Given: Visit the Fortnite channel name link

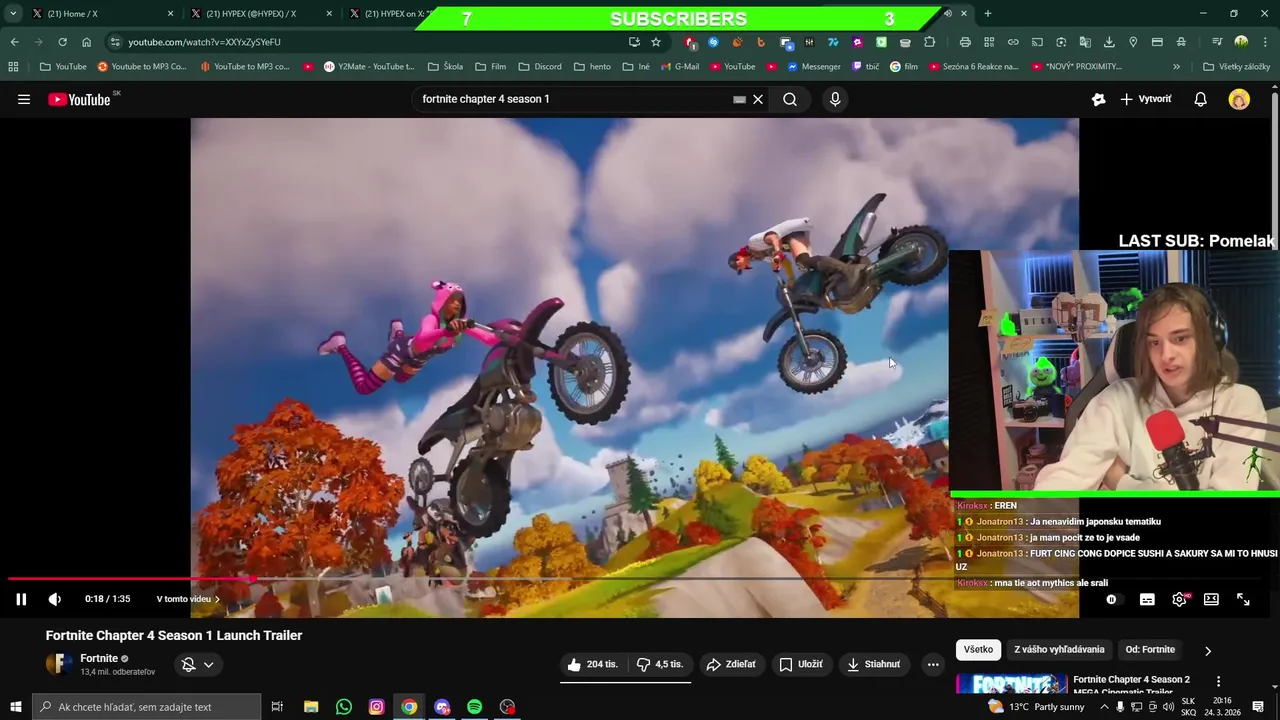Looking at the screenshot, I should tap(99, 658).
